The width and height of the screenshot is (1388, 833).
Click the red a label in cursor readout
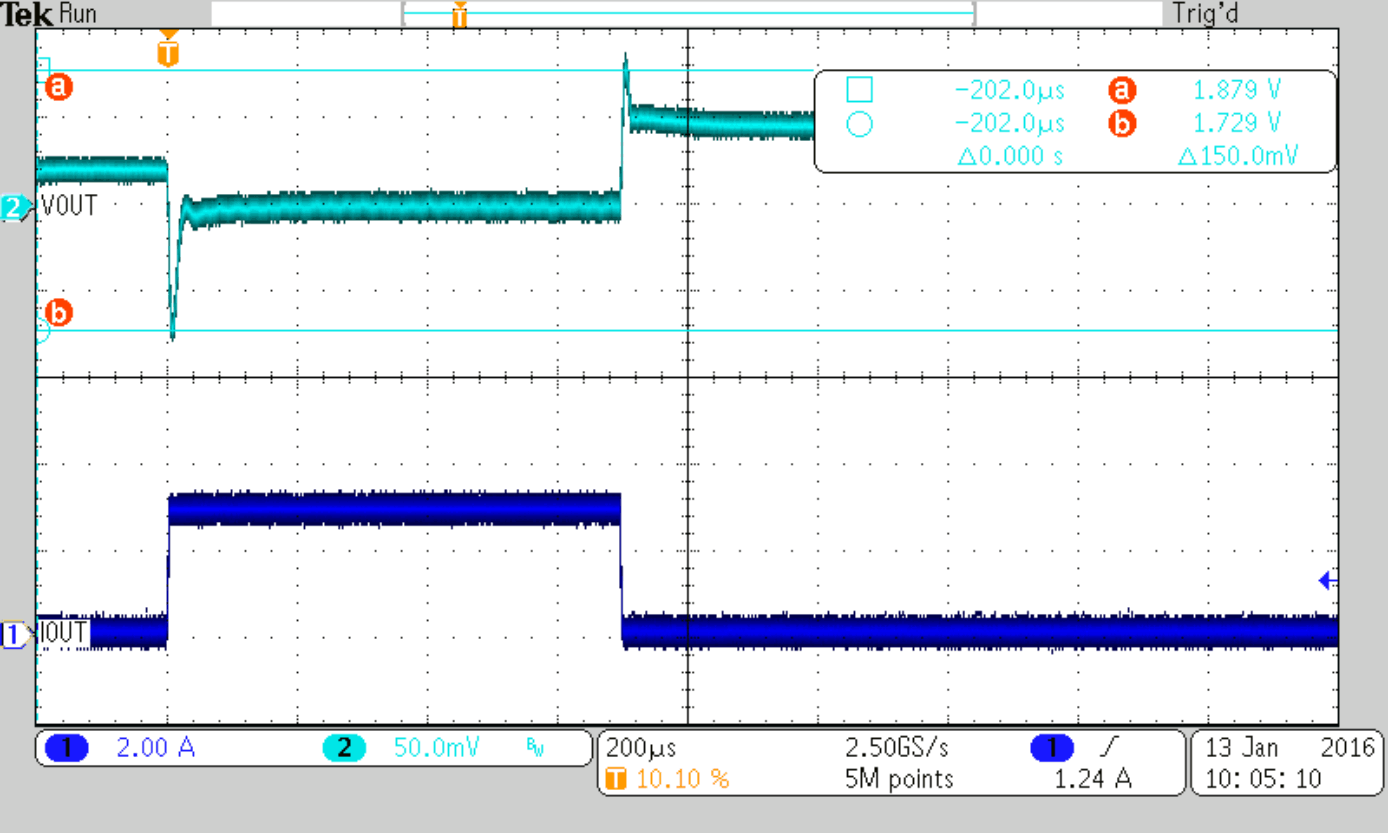(x=1121, y=91)
